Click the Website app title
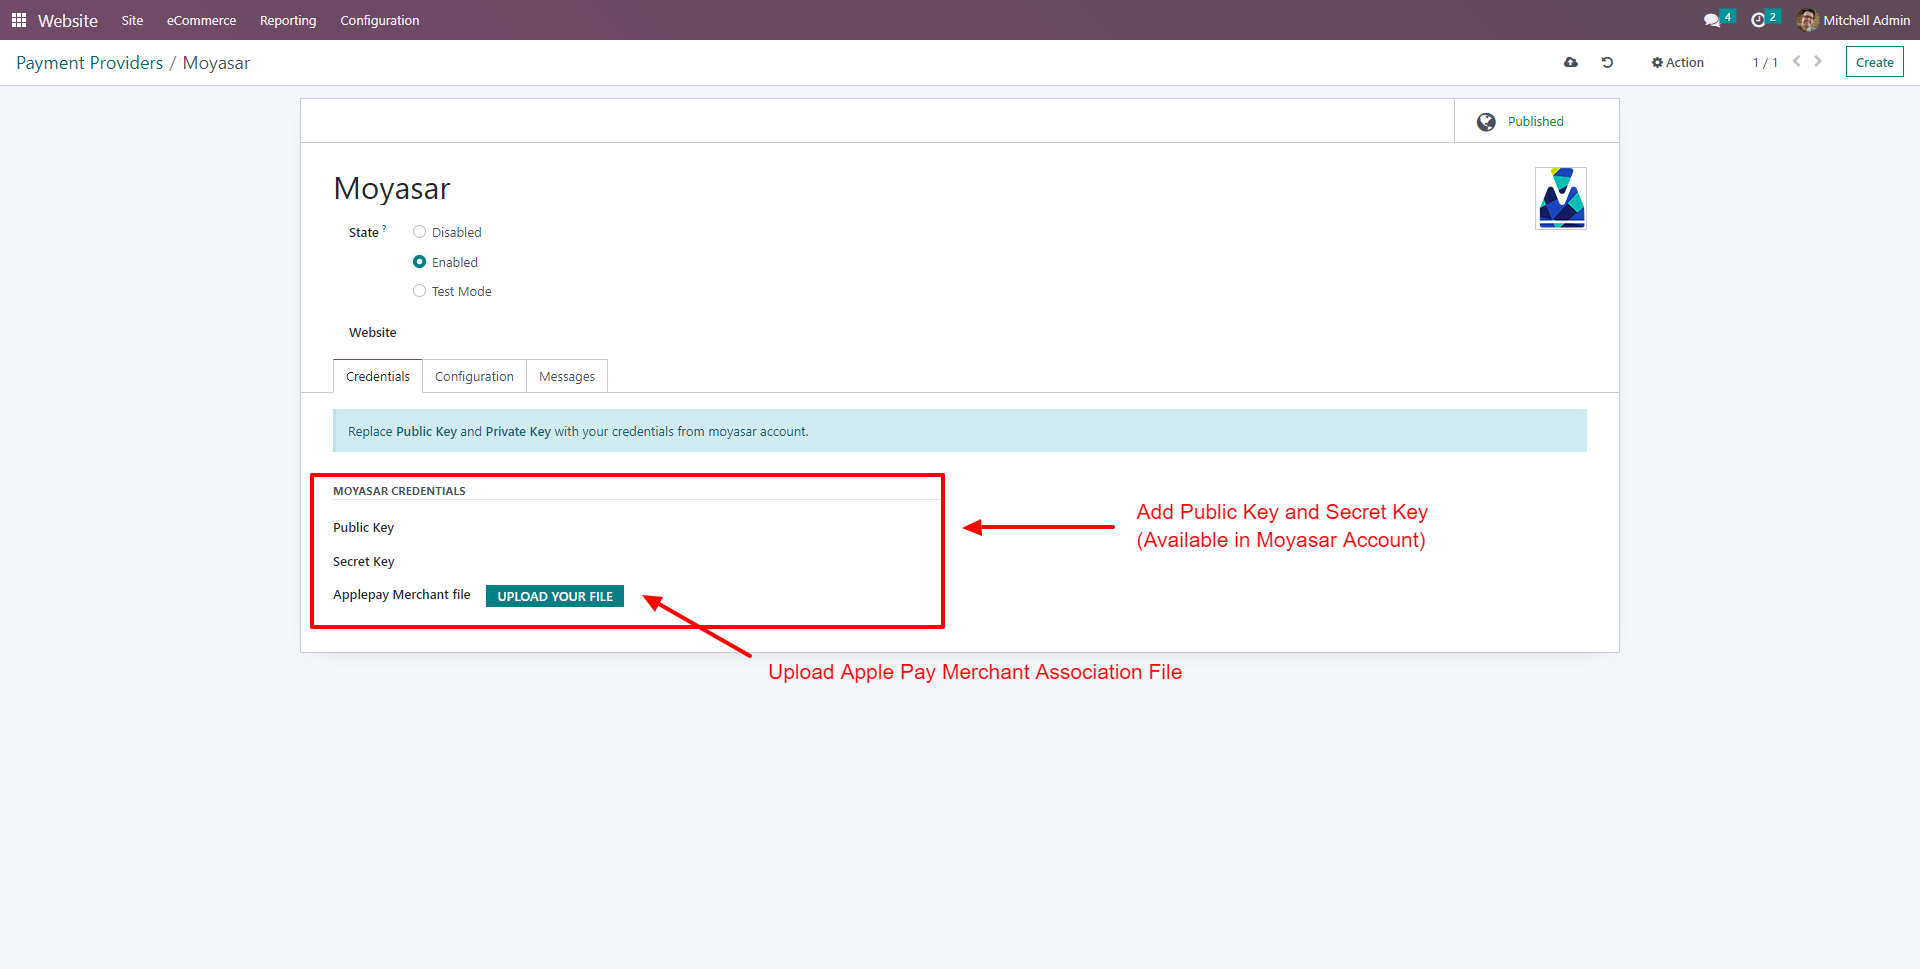This screenshot has height=969, width=1920. coord(68,20)
